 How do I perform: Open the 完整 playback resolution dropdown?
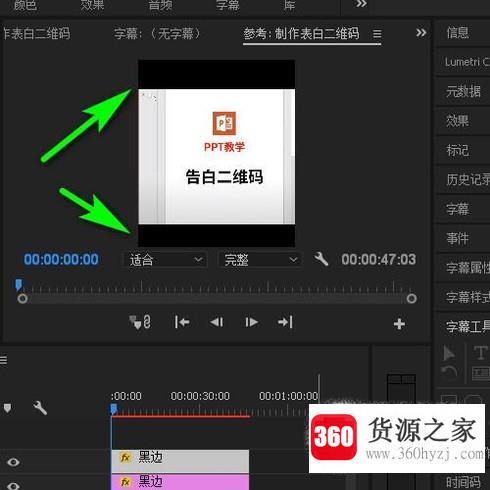pos(260,260)
